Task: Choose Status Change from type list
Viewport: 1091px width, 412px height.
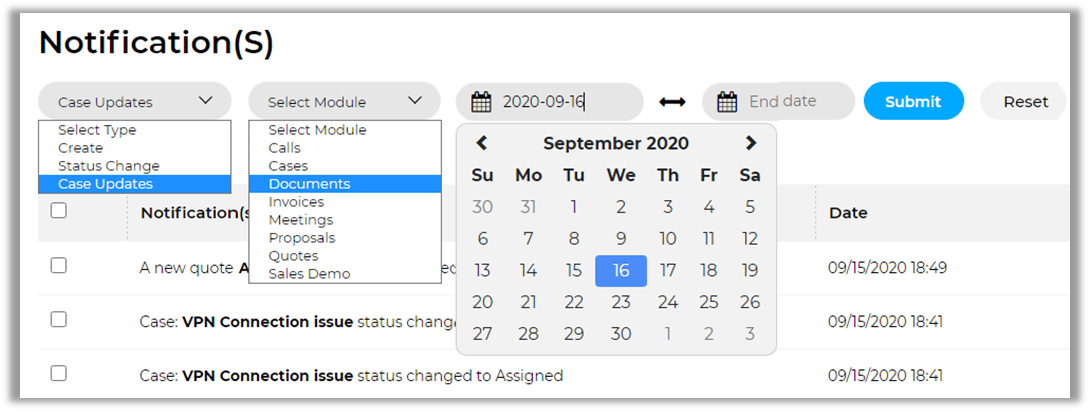Action: pos(108,166)
